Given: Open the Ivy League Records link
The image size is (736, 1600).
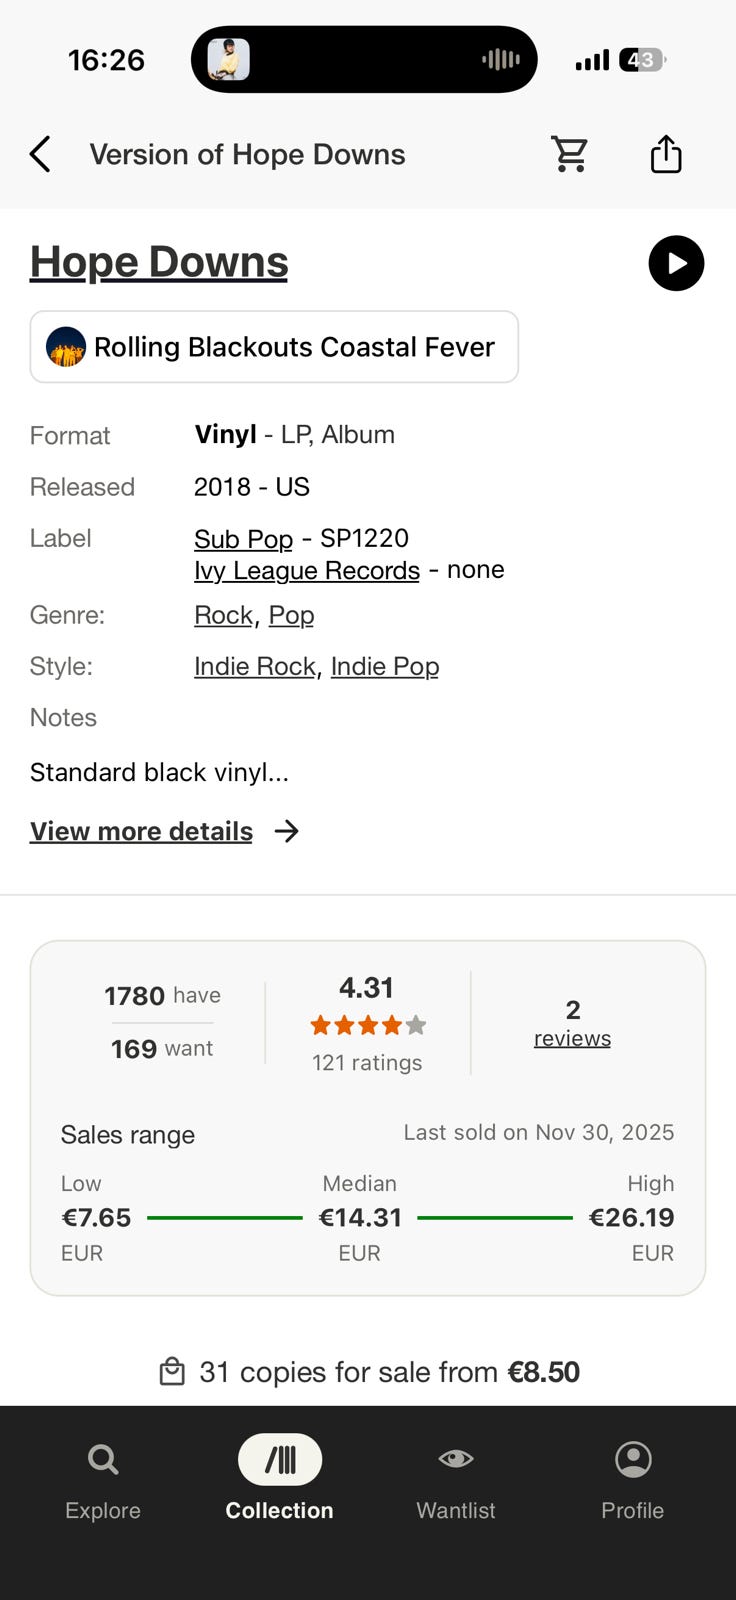Looking at the screenshot, I should point(307,571).
